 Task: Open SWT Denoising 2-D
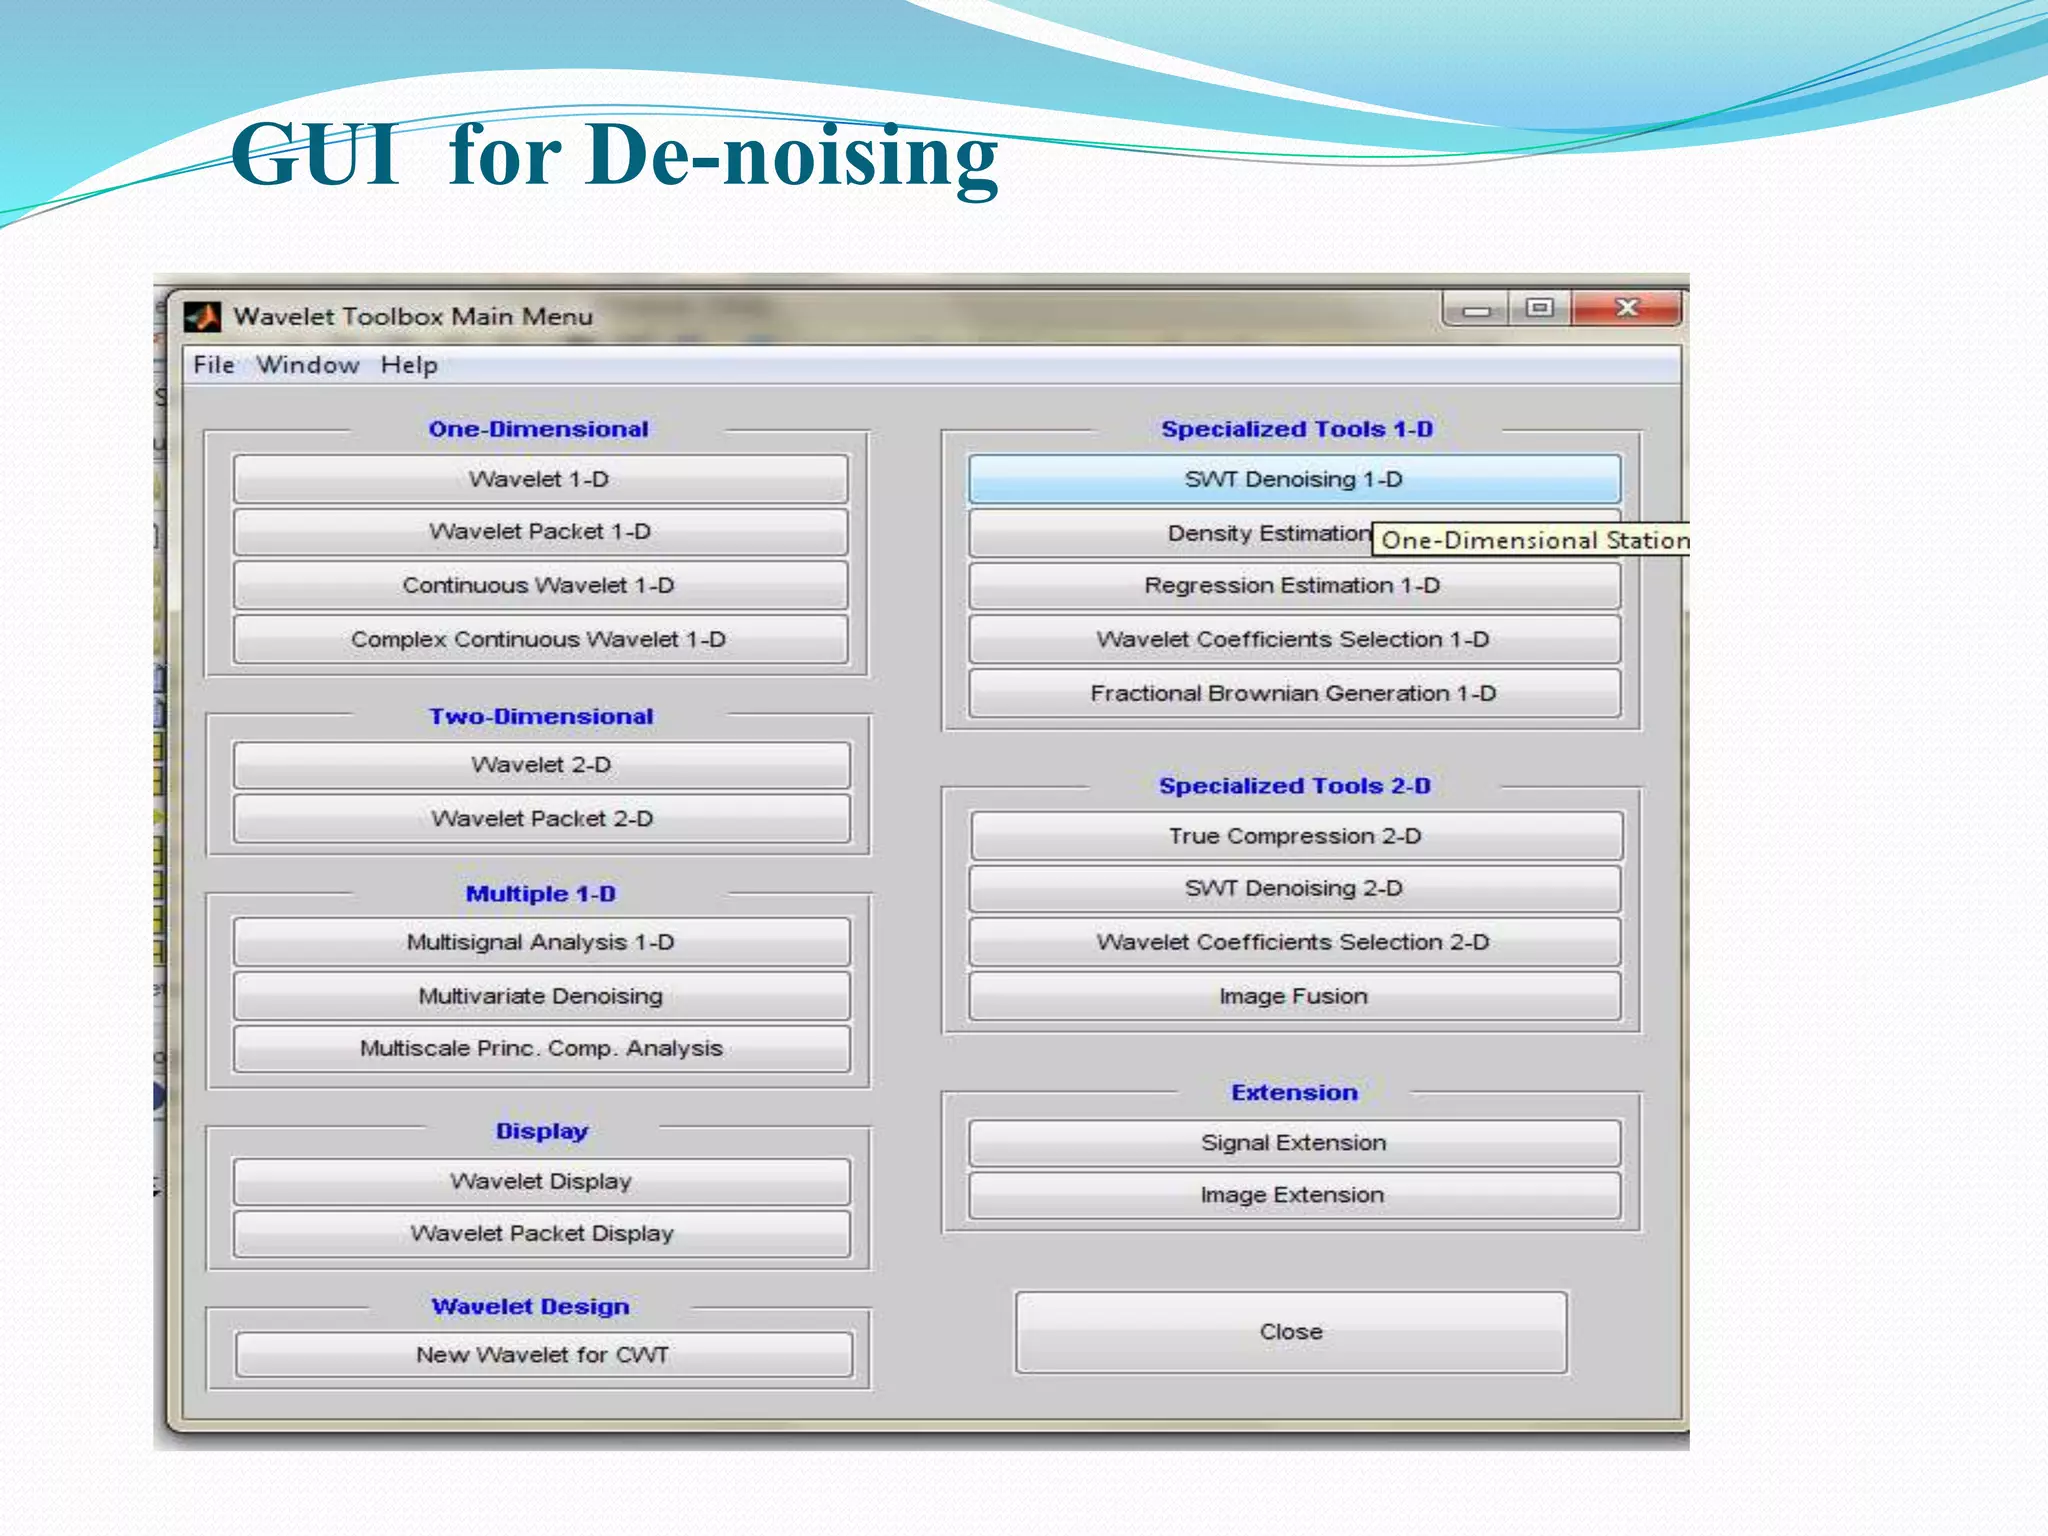1294,888
